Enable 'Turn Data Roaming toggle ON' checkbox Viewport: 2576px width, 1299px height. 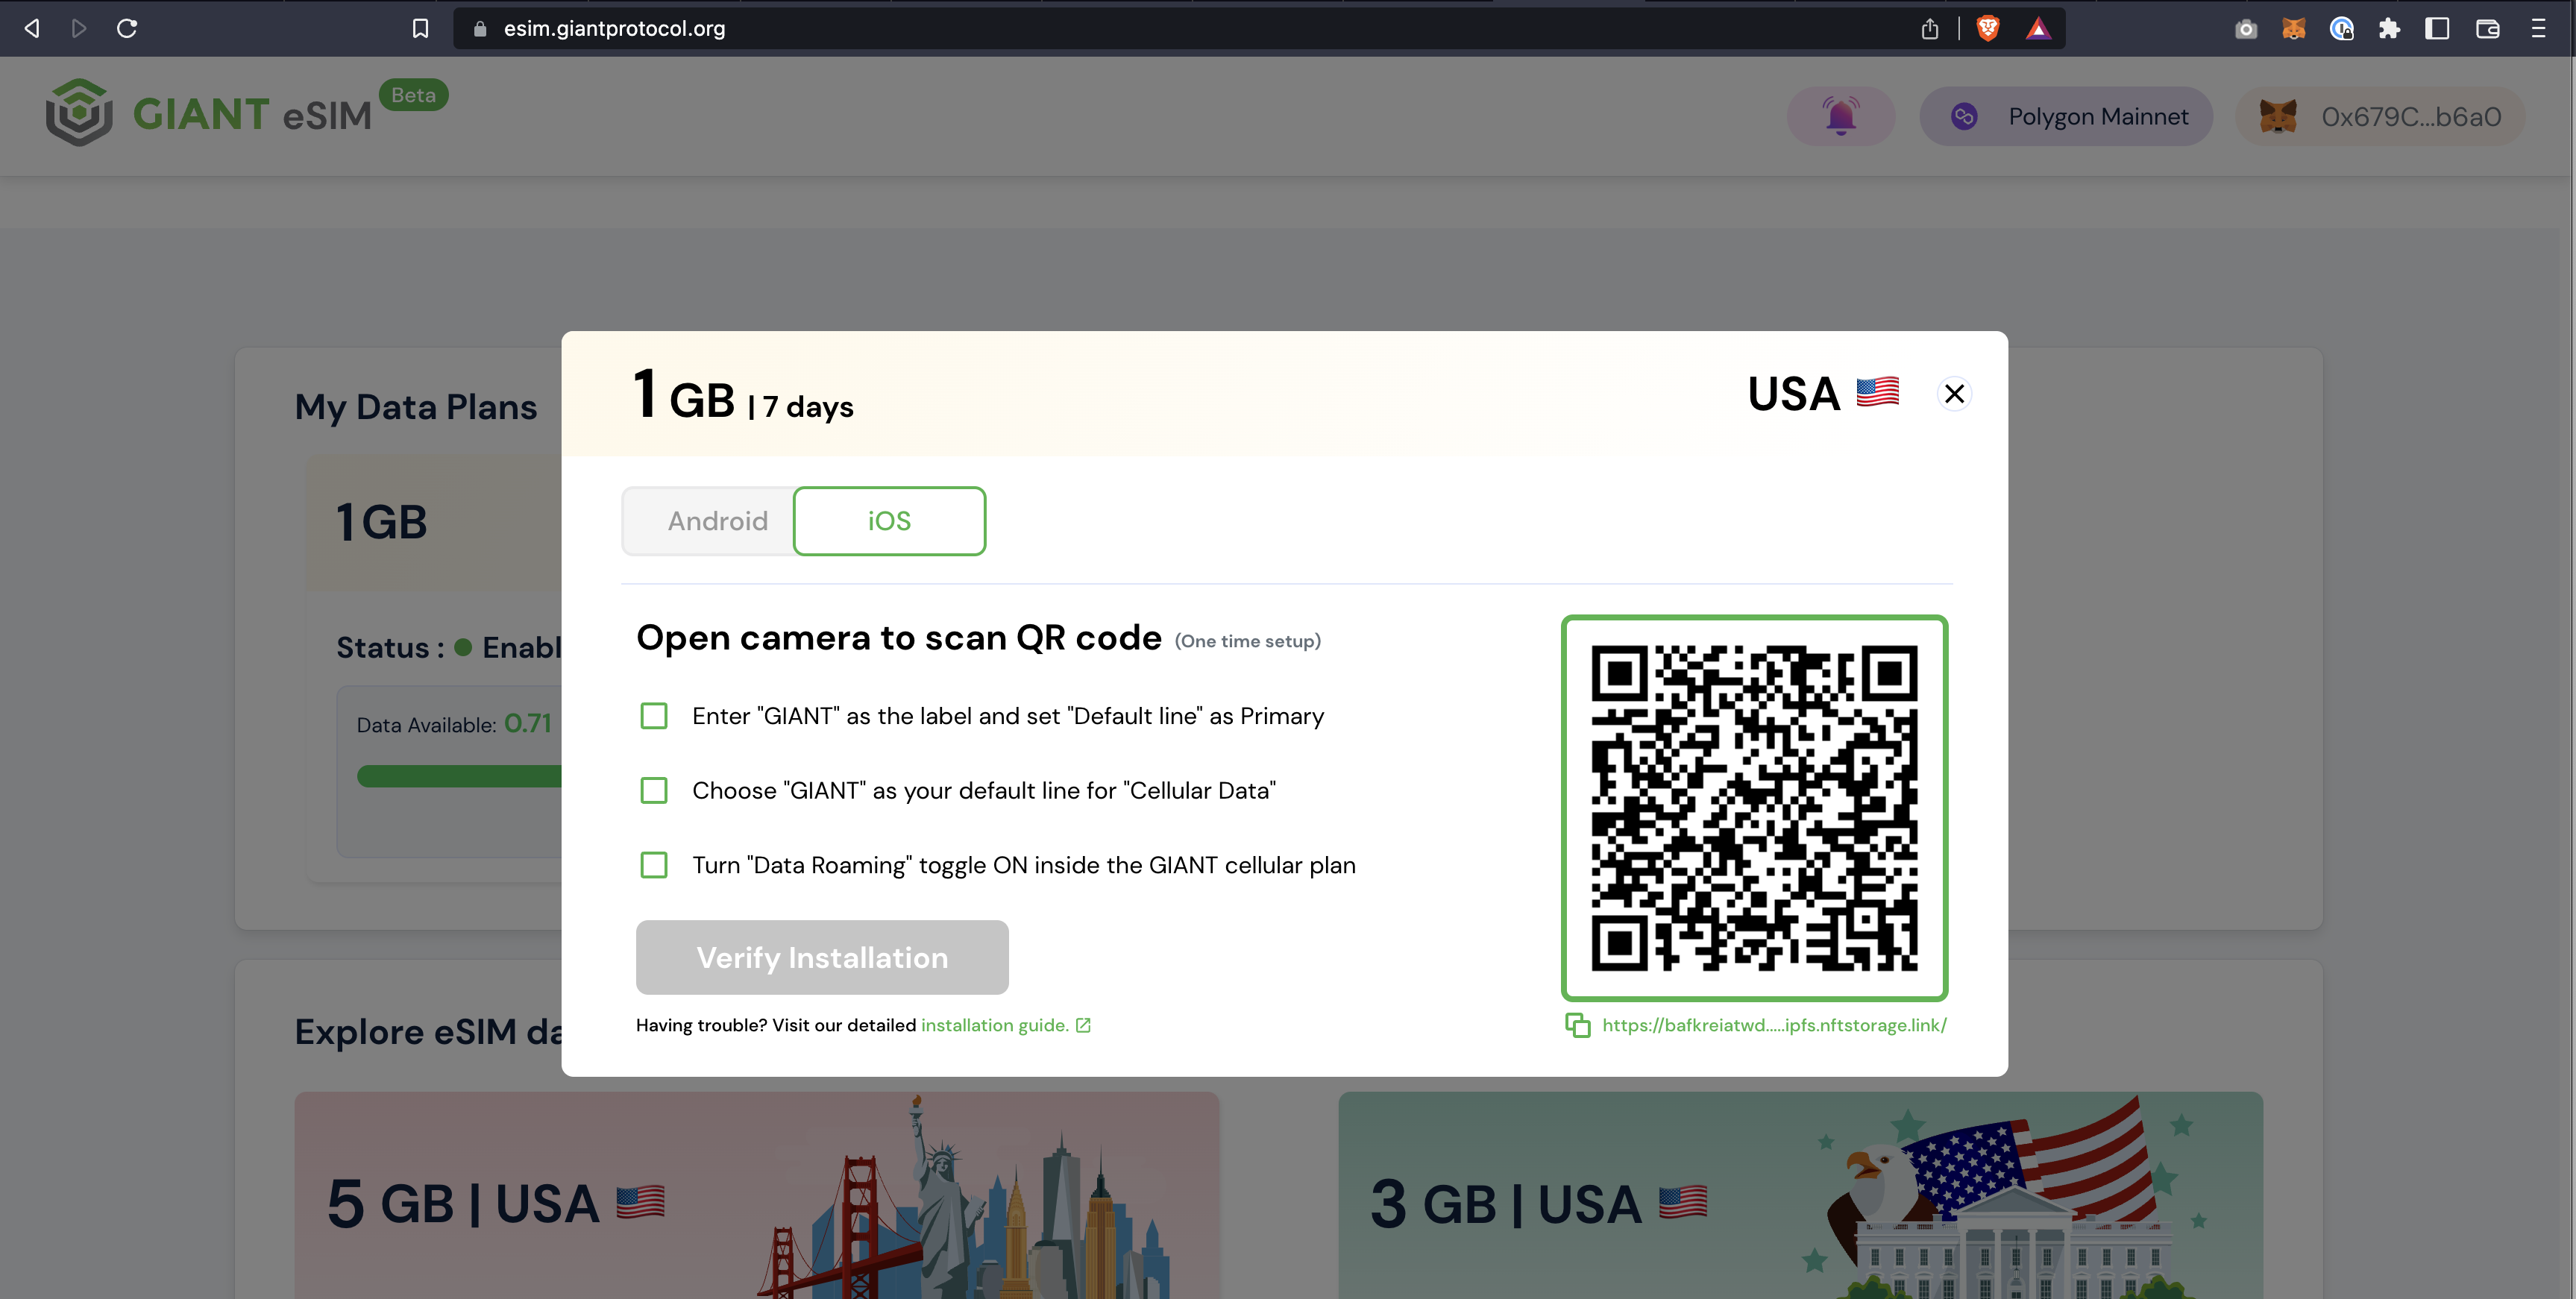[x=658, y=864]
